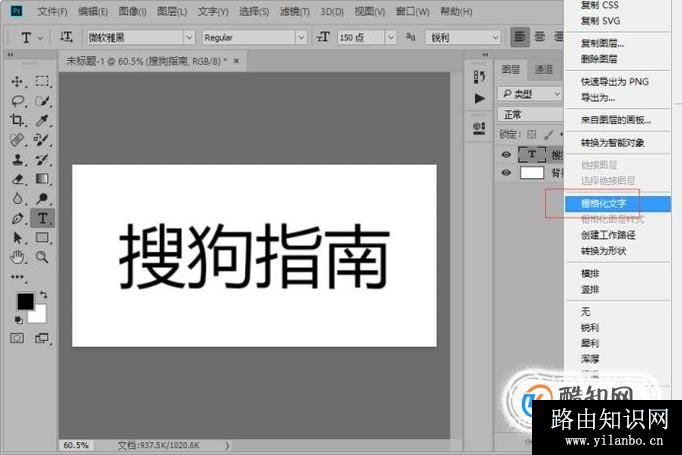Select the text layer thumbnail T

tap(532, 154)
